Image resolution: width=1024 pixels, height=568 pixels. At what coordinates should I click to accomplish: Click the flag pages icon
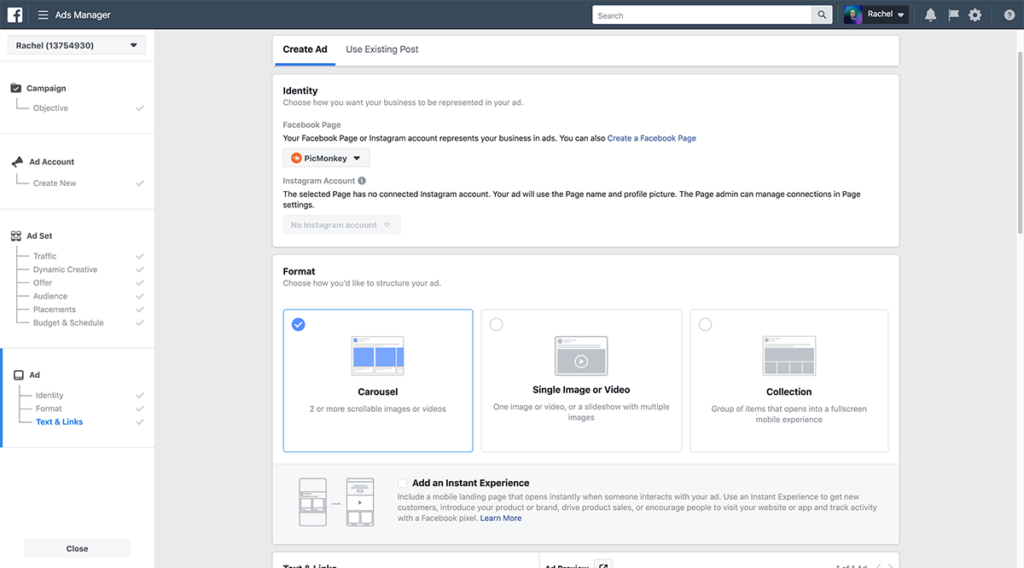[953, 15]
